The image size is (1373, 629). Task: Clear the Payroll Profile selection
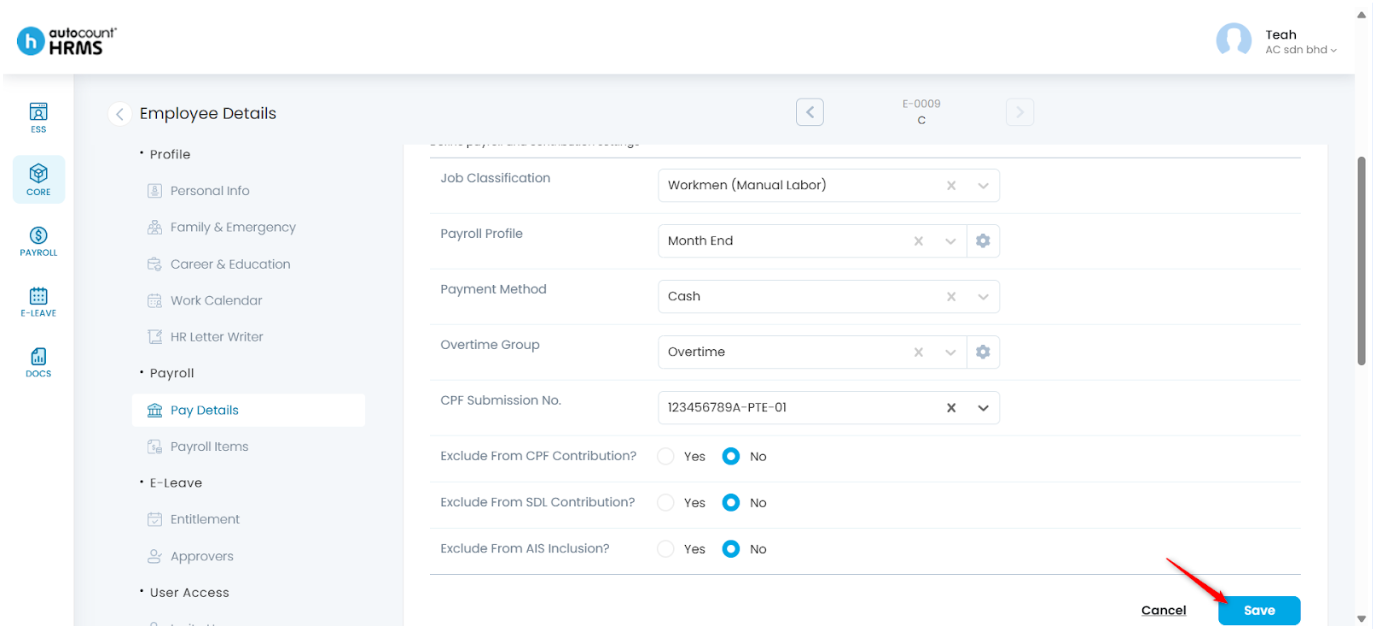918,241
